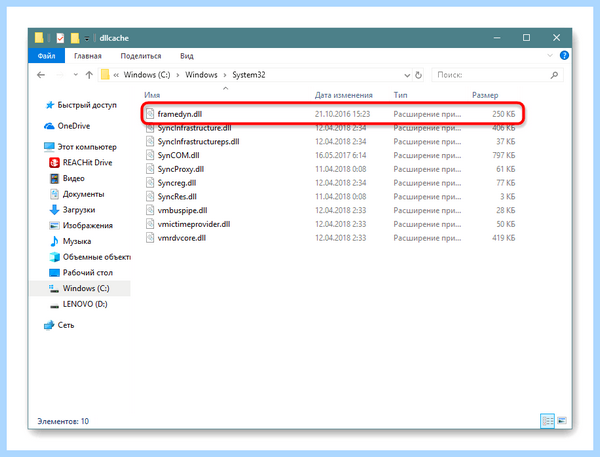The image size is (600, 457).
Task: Click the folder icon in title bar
Action: pyautogui.click(x=39, y=38)
